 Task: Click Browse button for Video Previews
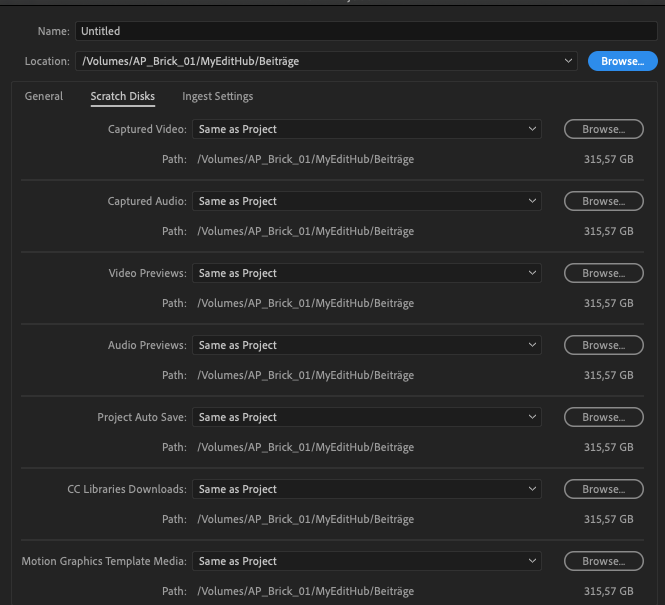coord(603,273)
